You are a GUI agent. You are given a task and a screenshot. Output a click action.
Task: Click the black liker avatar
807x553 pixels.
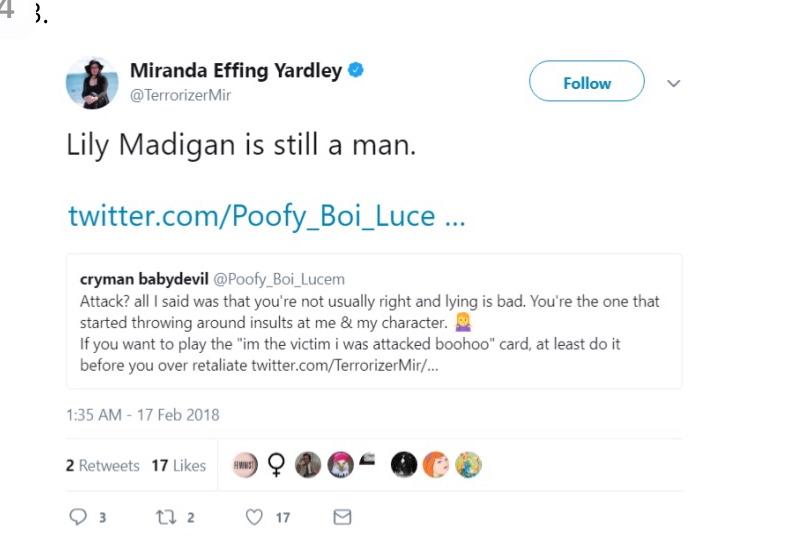click(x=404, y=465)
